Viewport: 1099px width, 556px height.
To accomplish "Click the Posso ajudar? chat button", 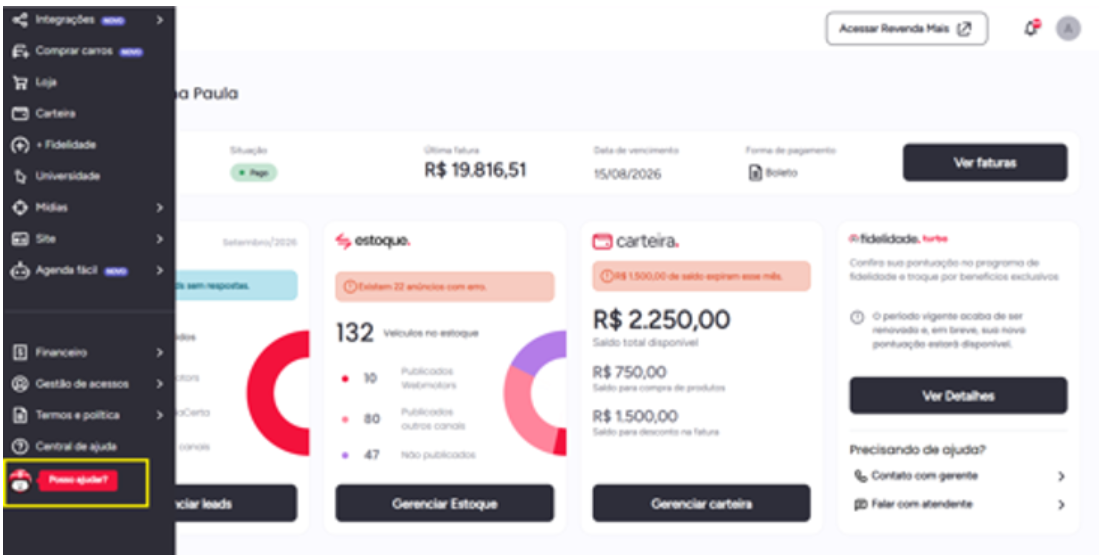I will [78, 480].
